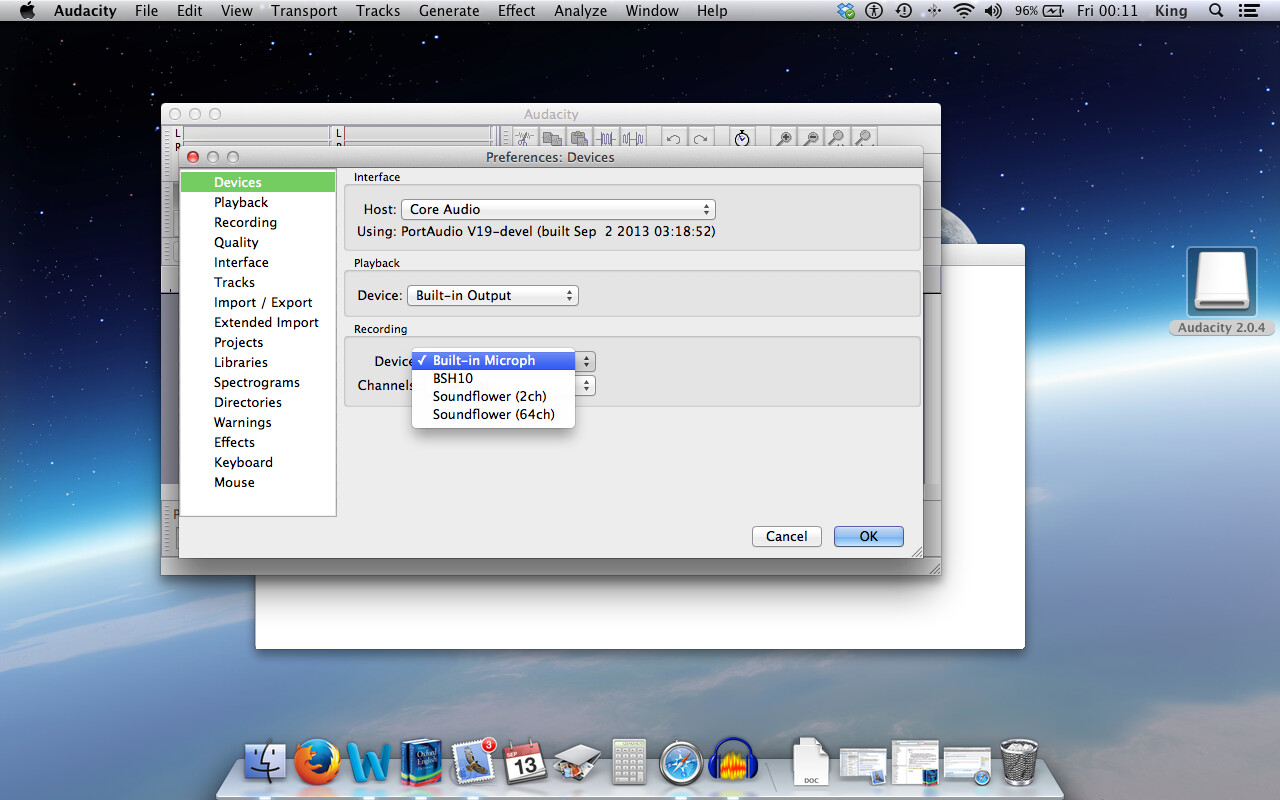This screenshot has height=800, width=1280.
Task: Open the Analyze menu
Action: 581,11
